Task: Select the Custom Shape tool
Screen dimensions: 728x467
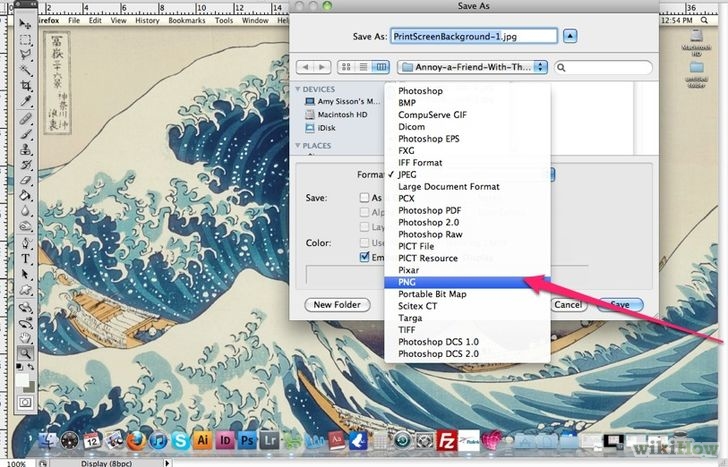Action: click(25, 290)
